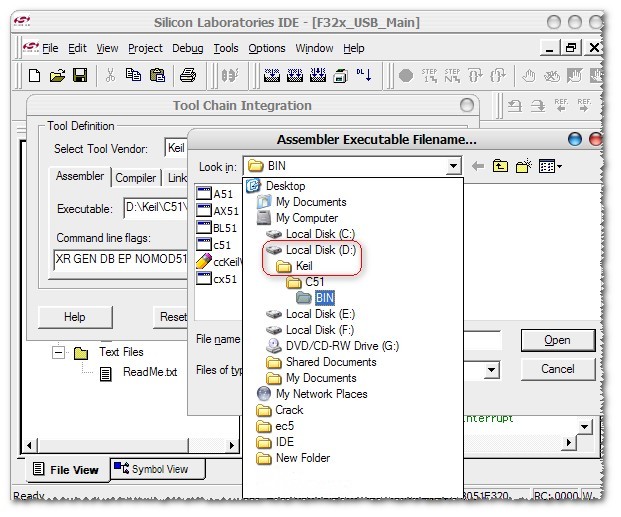Screen dimensions: 621x517
Task: Select ReadMe.txt in project tree
Action: (x=150, y=372)
